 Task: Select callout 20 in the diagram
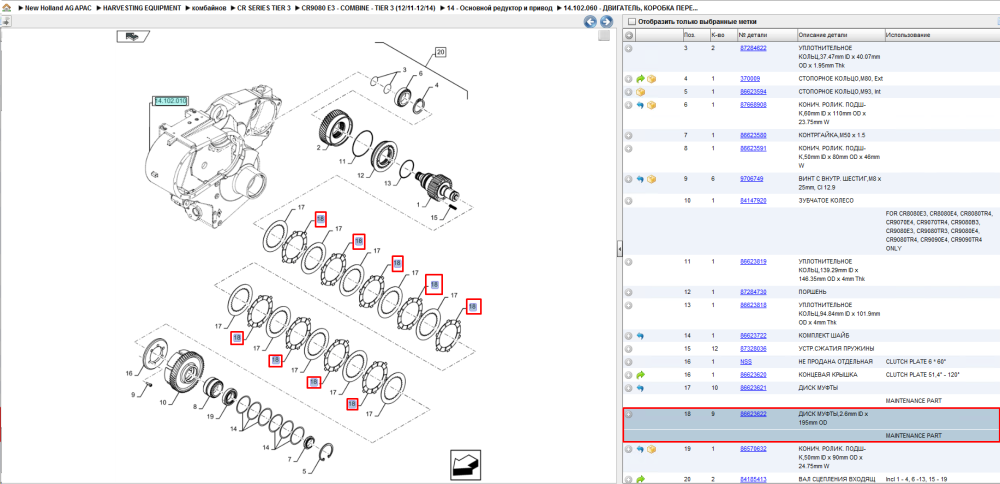440,52
